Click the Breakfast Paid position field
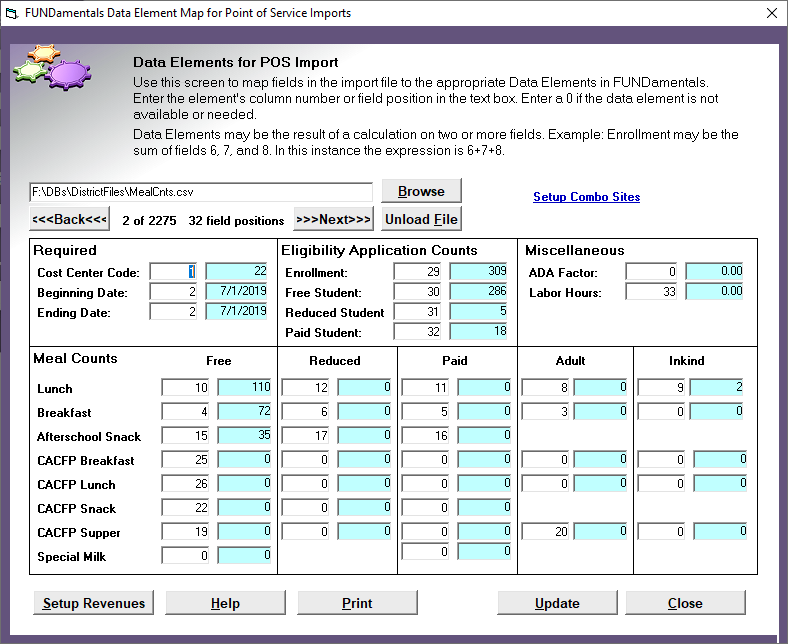The image size is (788, 644). [426, 411]
